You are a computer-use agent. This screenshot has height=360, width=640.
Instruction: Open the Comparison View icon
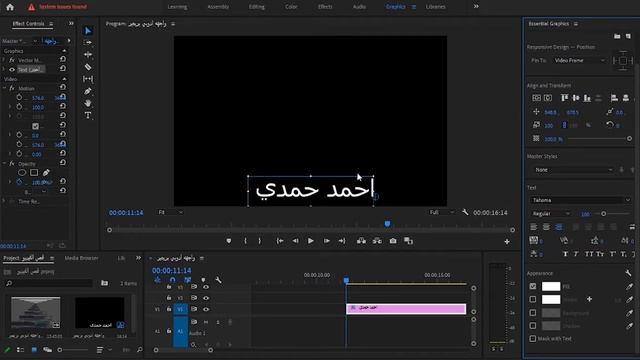click(409, 241)
